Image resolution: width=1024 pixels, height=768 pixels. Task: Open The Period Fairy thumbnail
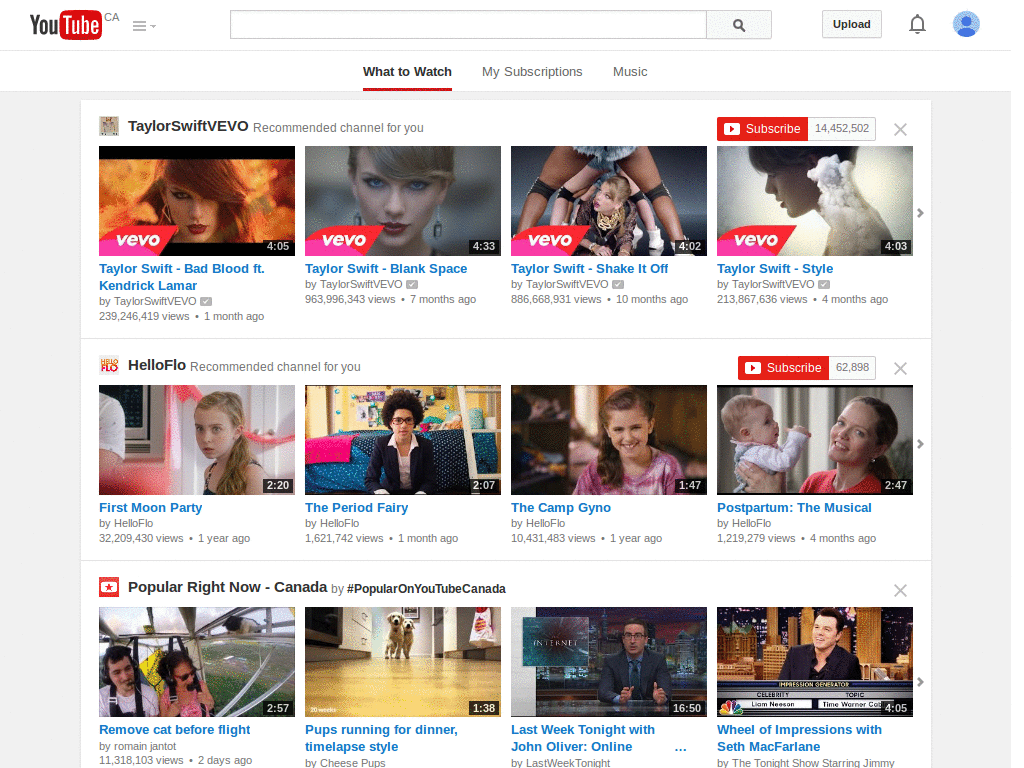click(x=403, y=440)
